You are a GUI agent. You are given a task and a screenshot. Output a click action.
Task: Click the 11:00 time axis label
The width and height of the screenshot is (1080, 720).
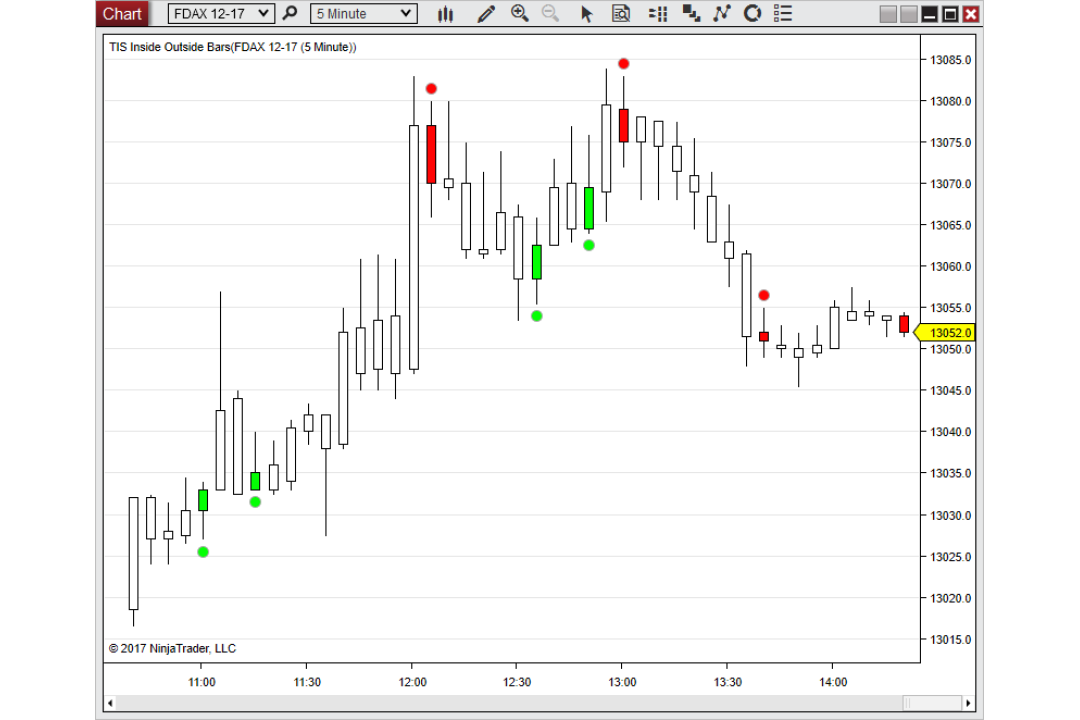tap(201, 682)
